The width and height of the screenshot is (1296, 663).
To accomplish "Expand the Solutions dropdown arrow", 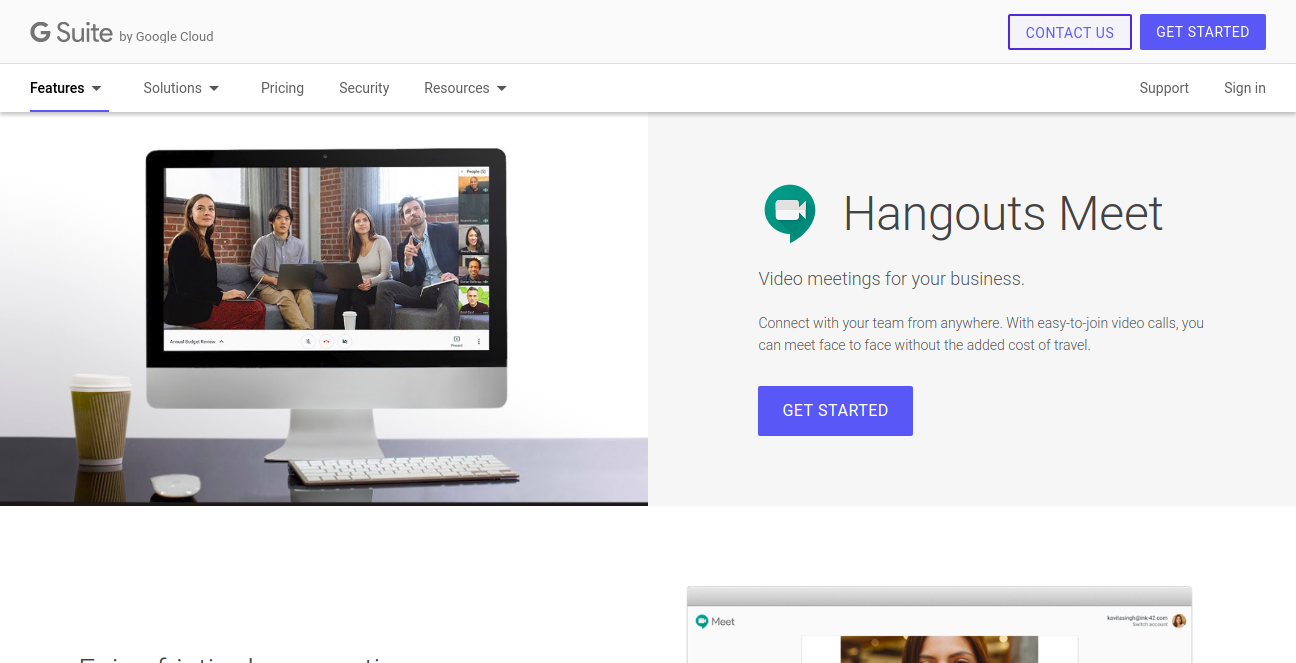I will click(214, 88).
